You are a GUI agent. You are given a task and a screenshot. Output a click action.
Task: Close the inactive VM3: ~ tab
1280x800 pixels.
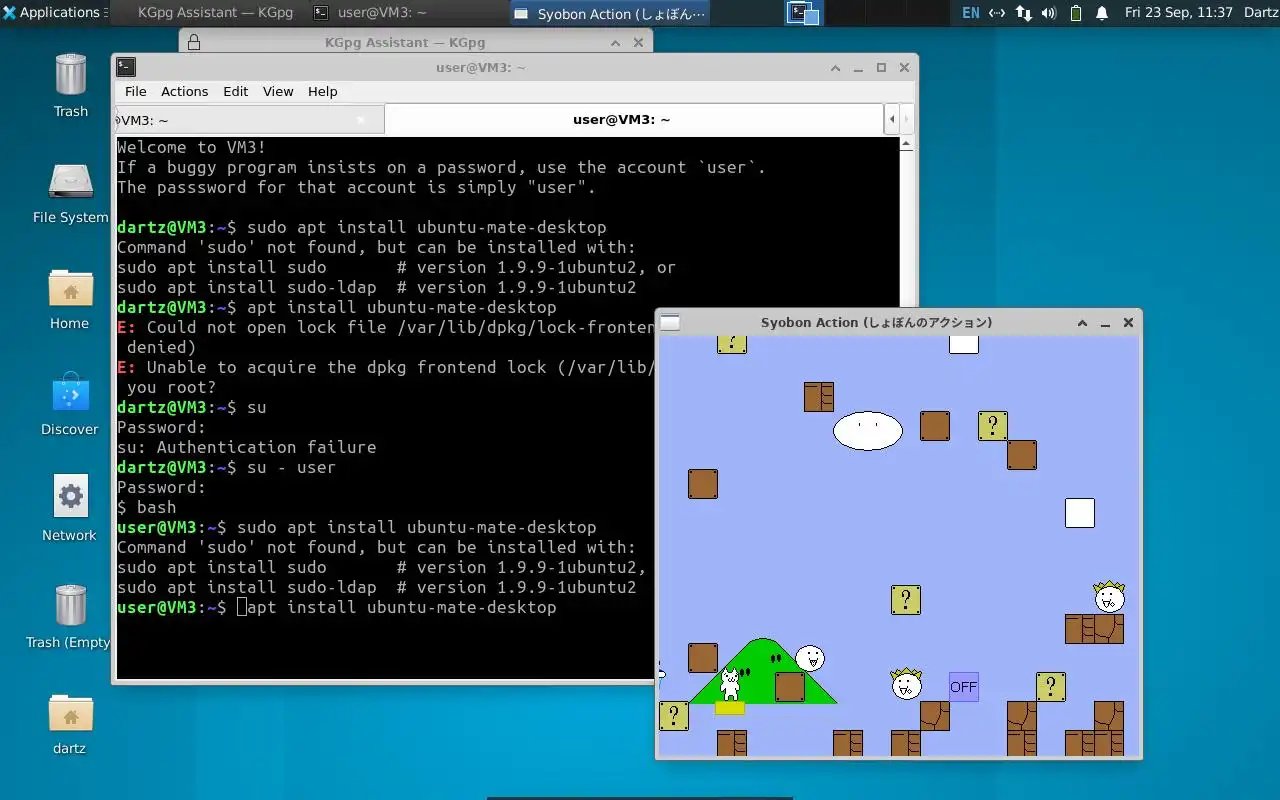point(361,120)
